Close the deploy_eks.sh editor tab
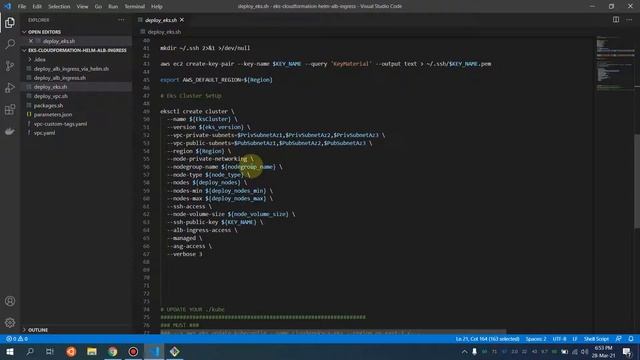 point(182,20)
